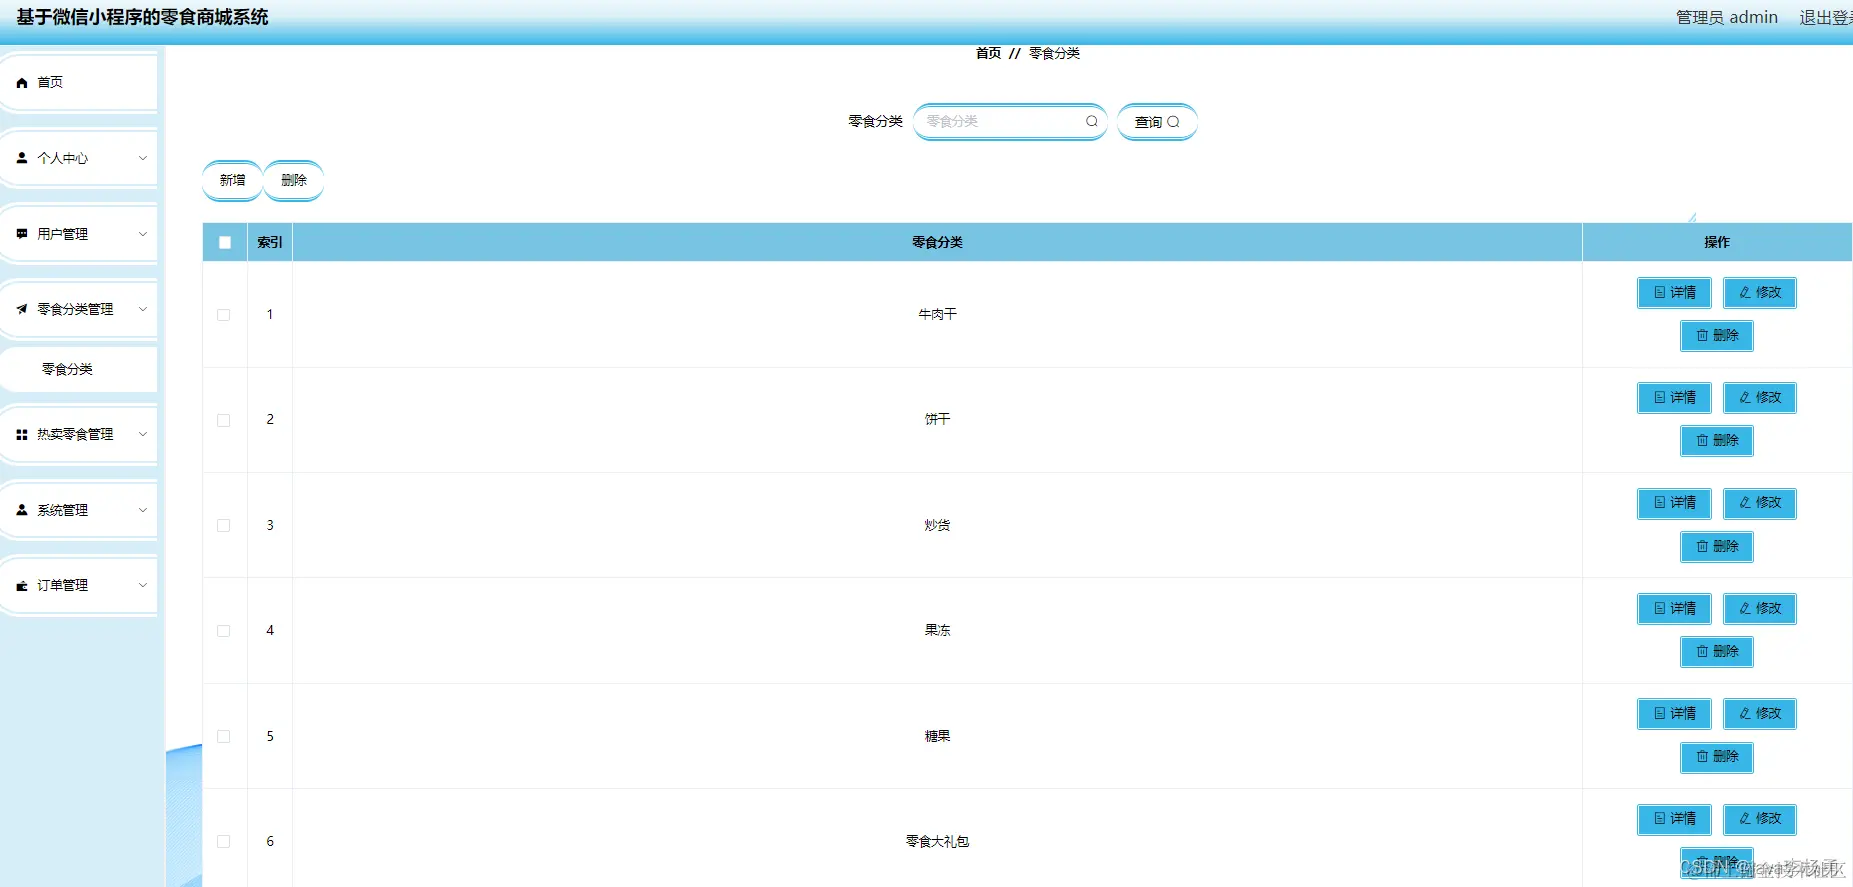Image resolution: width=1853 pixels, height=887 pixels.
Task: Delete the 炒货 row
Action: pyautogui.click(x=1717, y=547)
